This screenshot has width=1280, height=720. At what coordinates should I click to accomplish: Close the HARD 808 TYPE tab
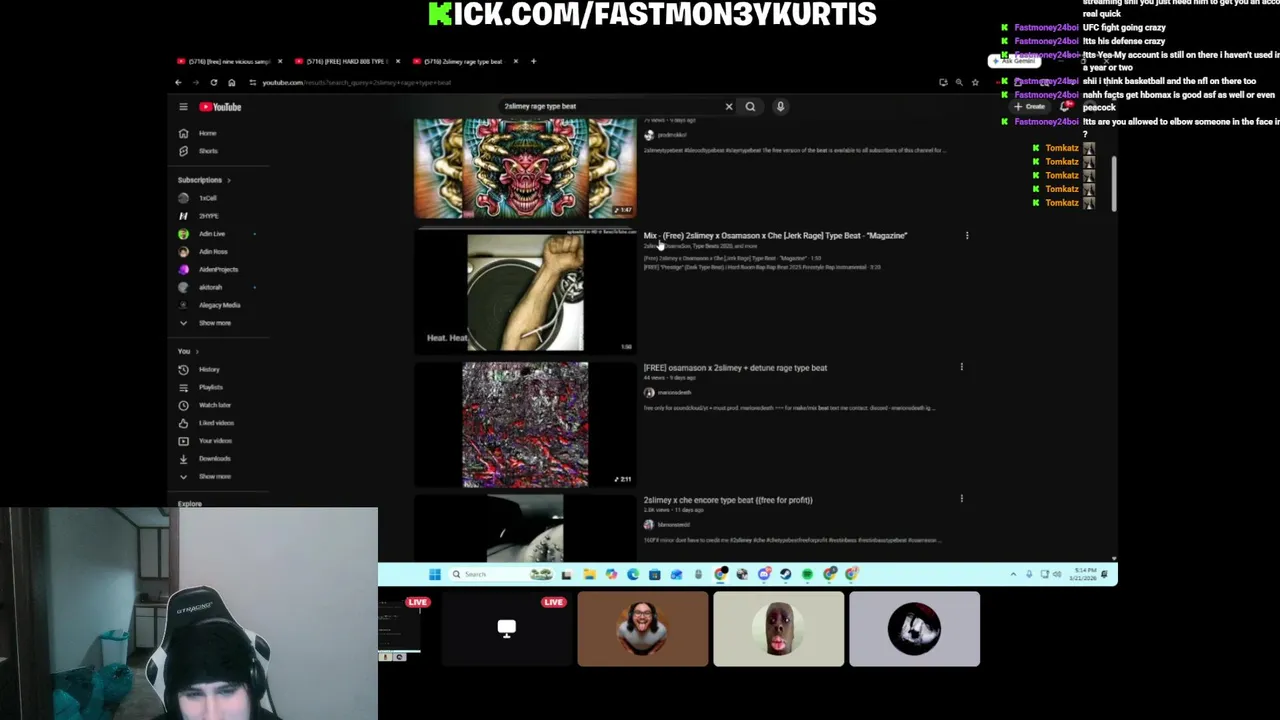tap(398, 61)
